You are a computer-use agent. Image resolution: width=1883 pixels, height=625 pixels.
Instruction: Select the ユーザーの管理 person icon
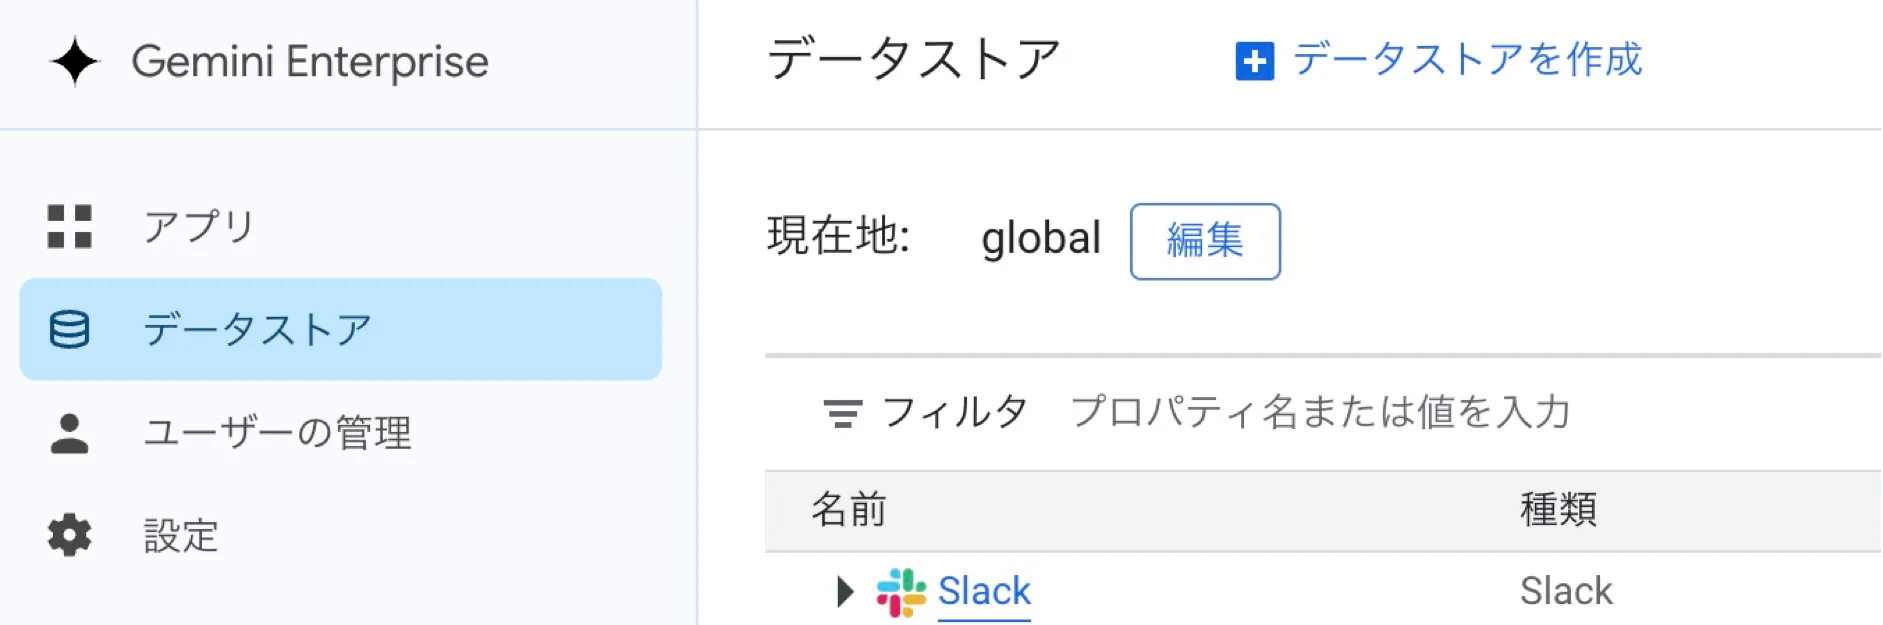[x=70, y=432]
